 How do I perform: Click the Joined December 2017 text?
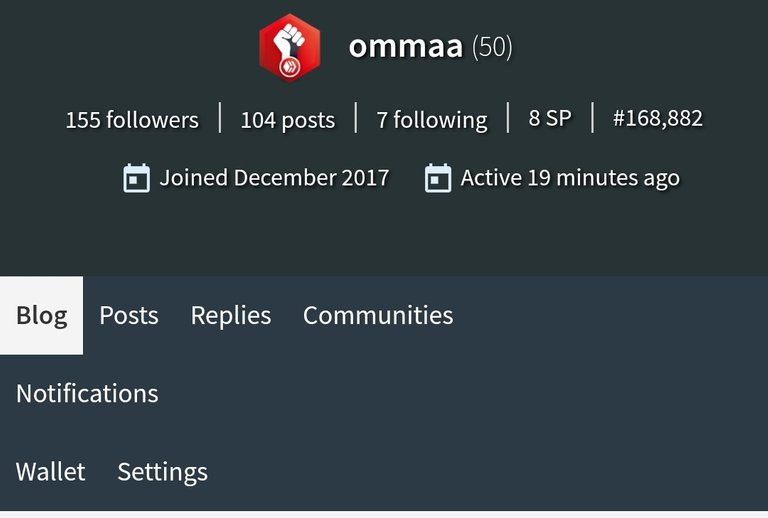click(274, 178)
